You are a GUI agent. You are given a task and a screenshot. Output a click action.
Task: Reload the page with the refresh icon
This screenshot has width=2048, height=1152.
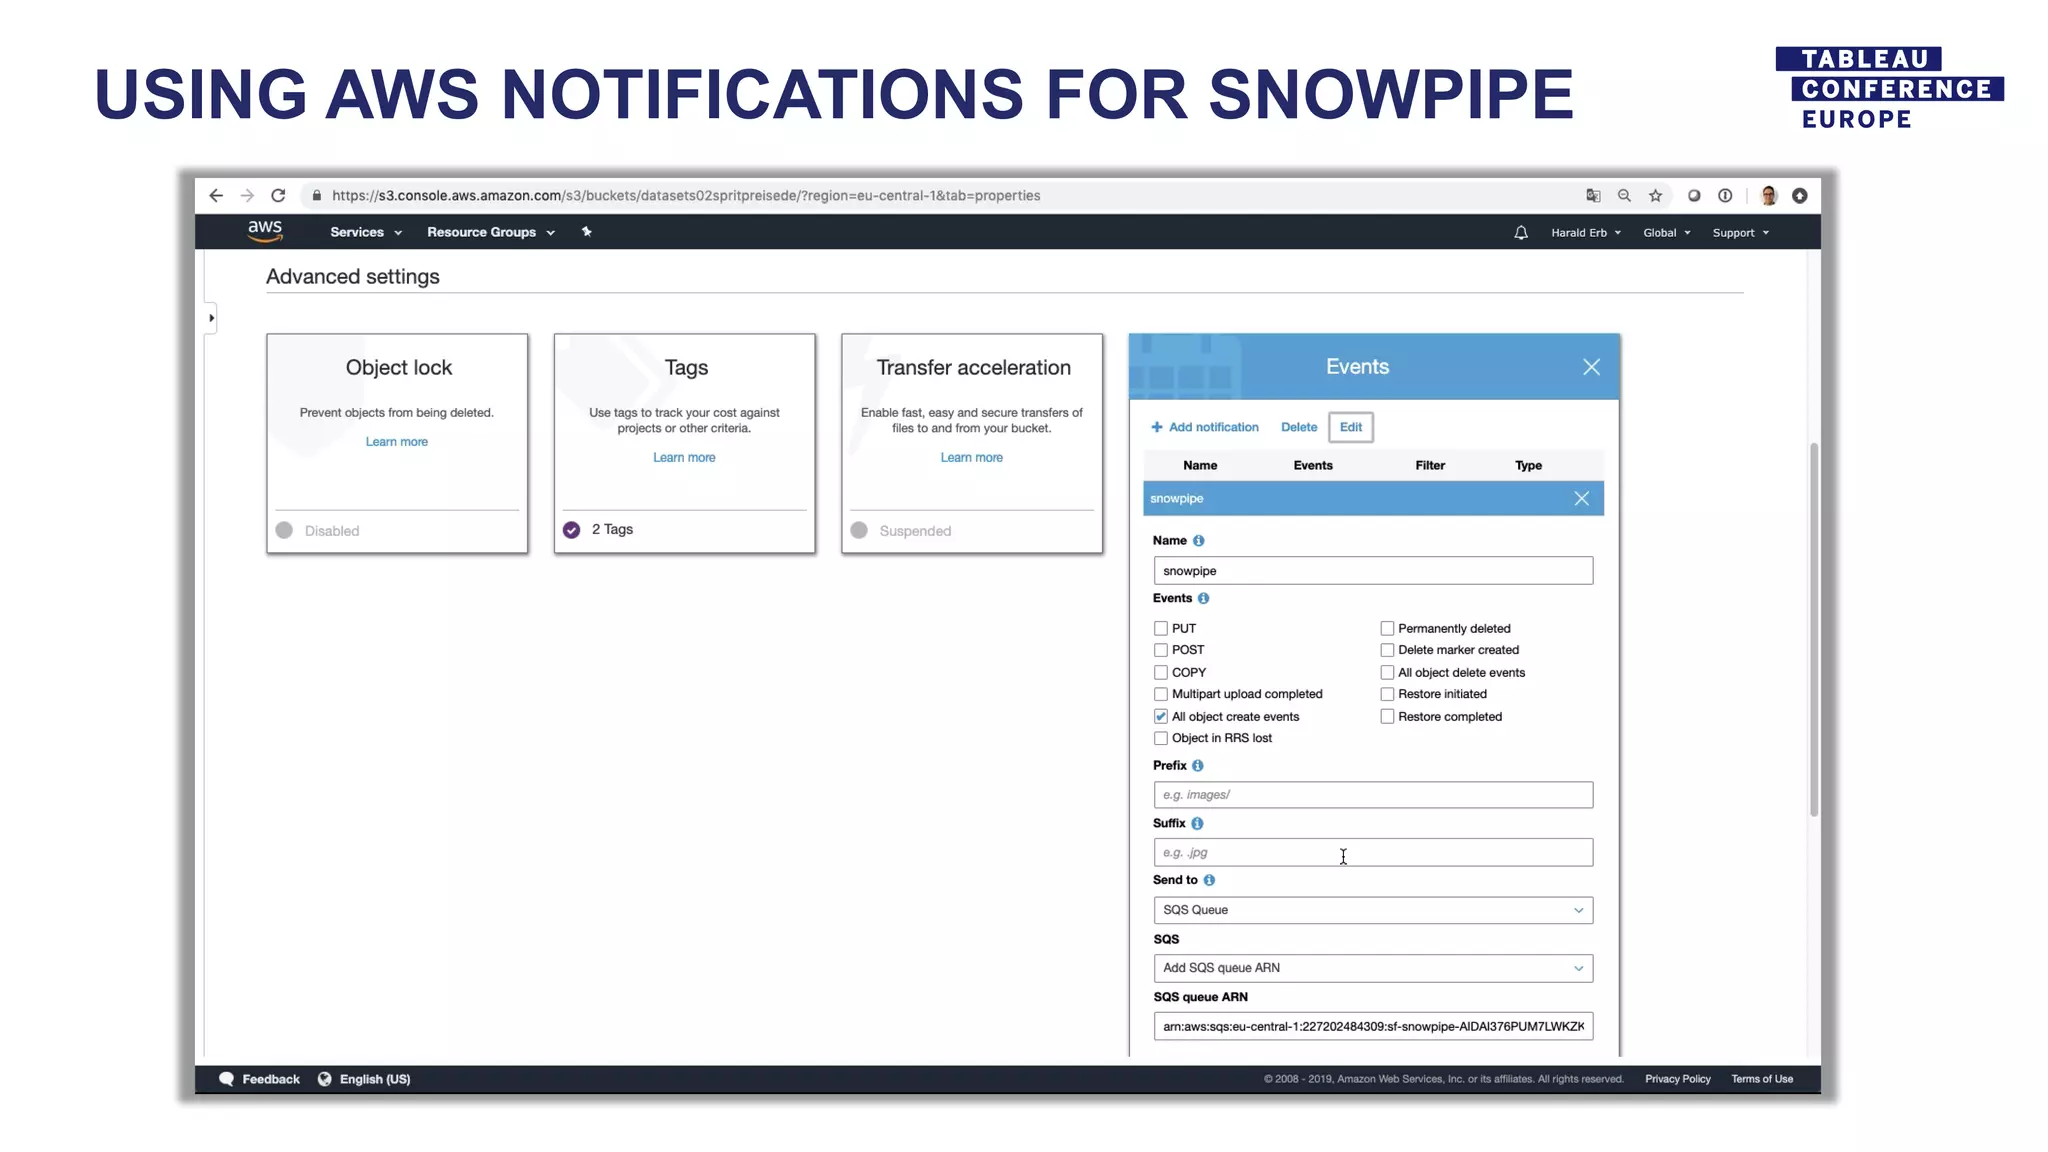point(278,196)
